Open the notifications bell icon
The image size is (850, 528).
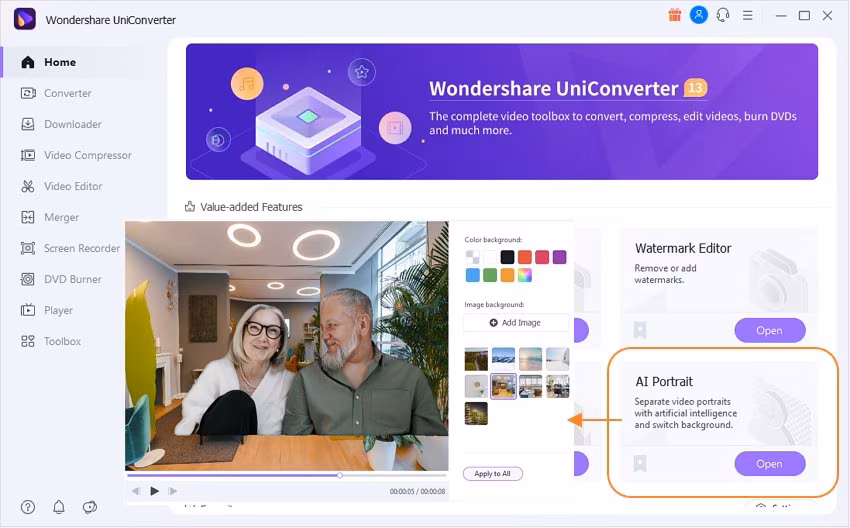pos(59,507)
